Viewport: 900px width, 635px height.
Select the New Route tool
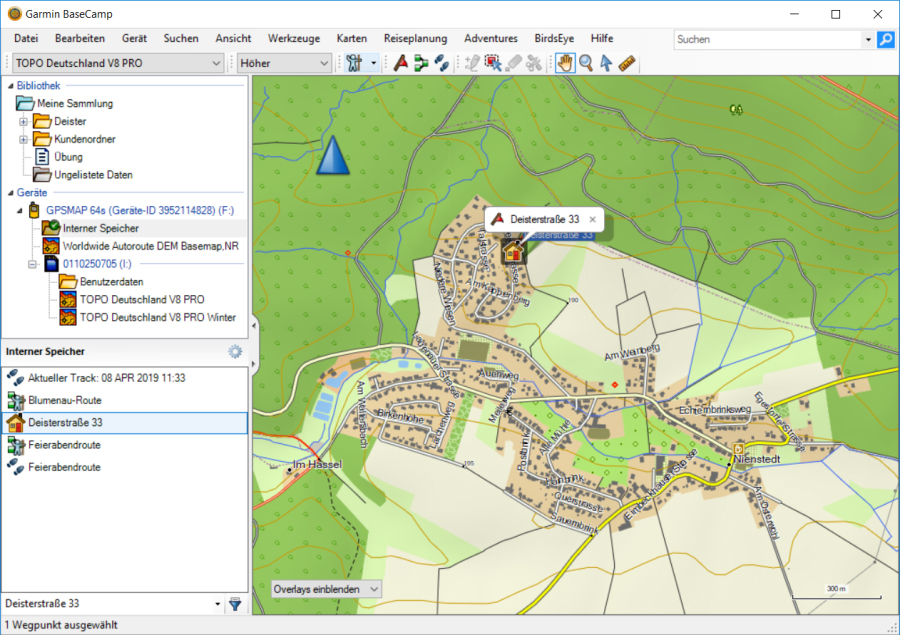point(421,63)
